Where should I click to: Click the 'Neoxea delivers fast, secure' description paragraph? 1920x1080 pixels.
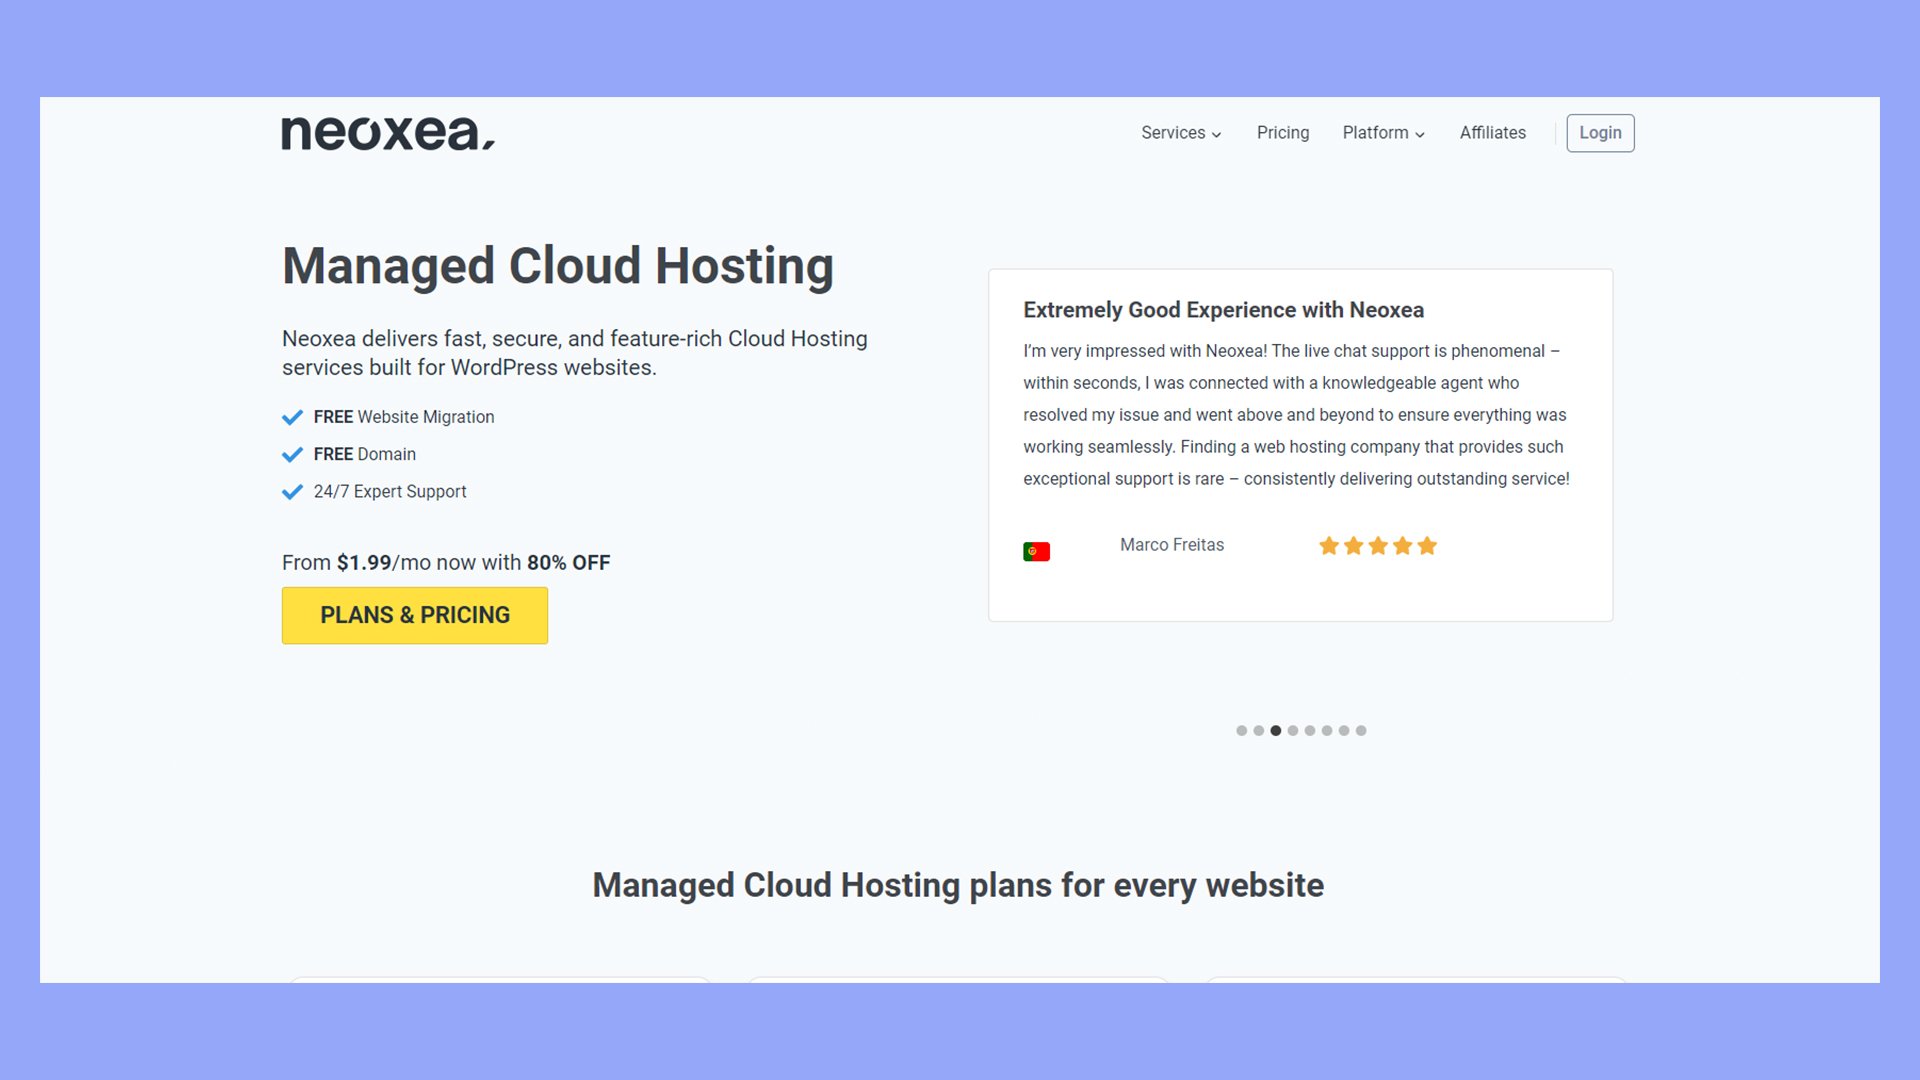coord(575,353)
